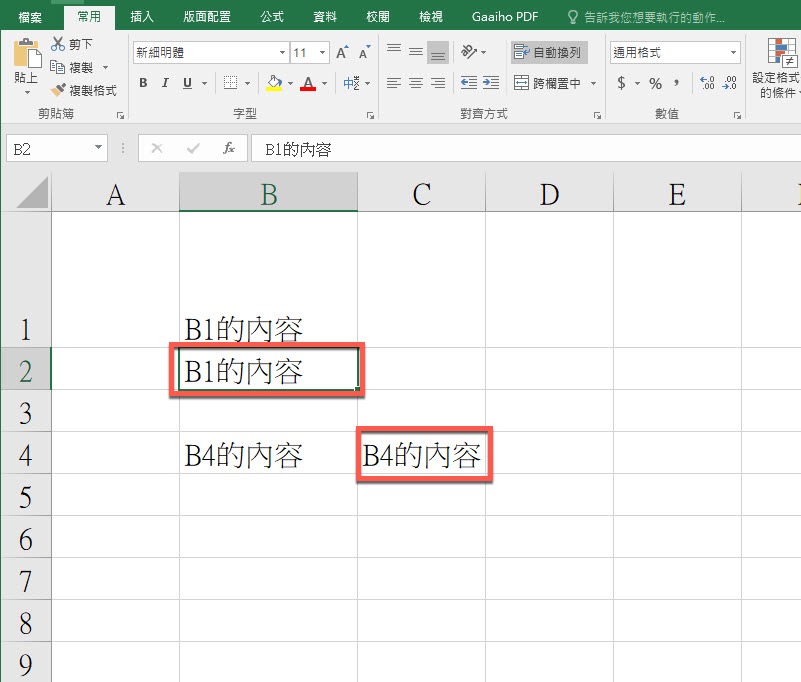801x682 pixels.
Task: Click the Tell Me lightbulb search box
Action: point(646,17)
